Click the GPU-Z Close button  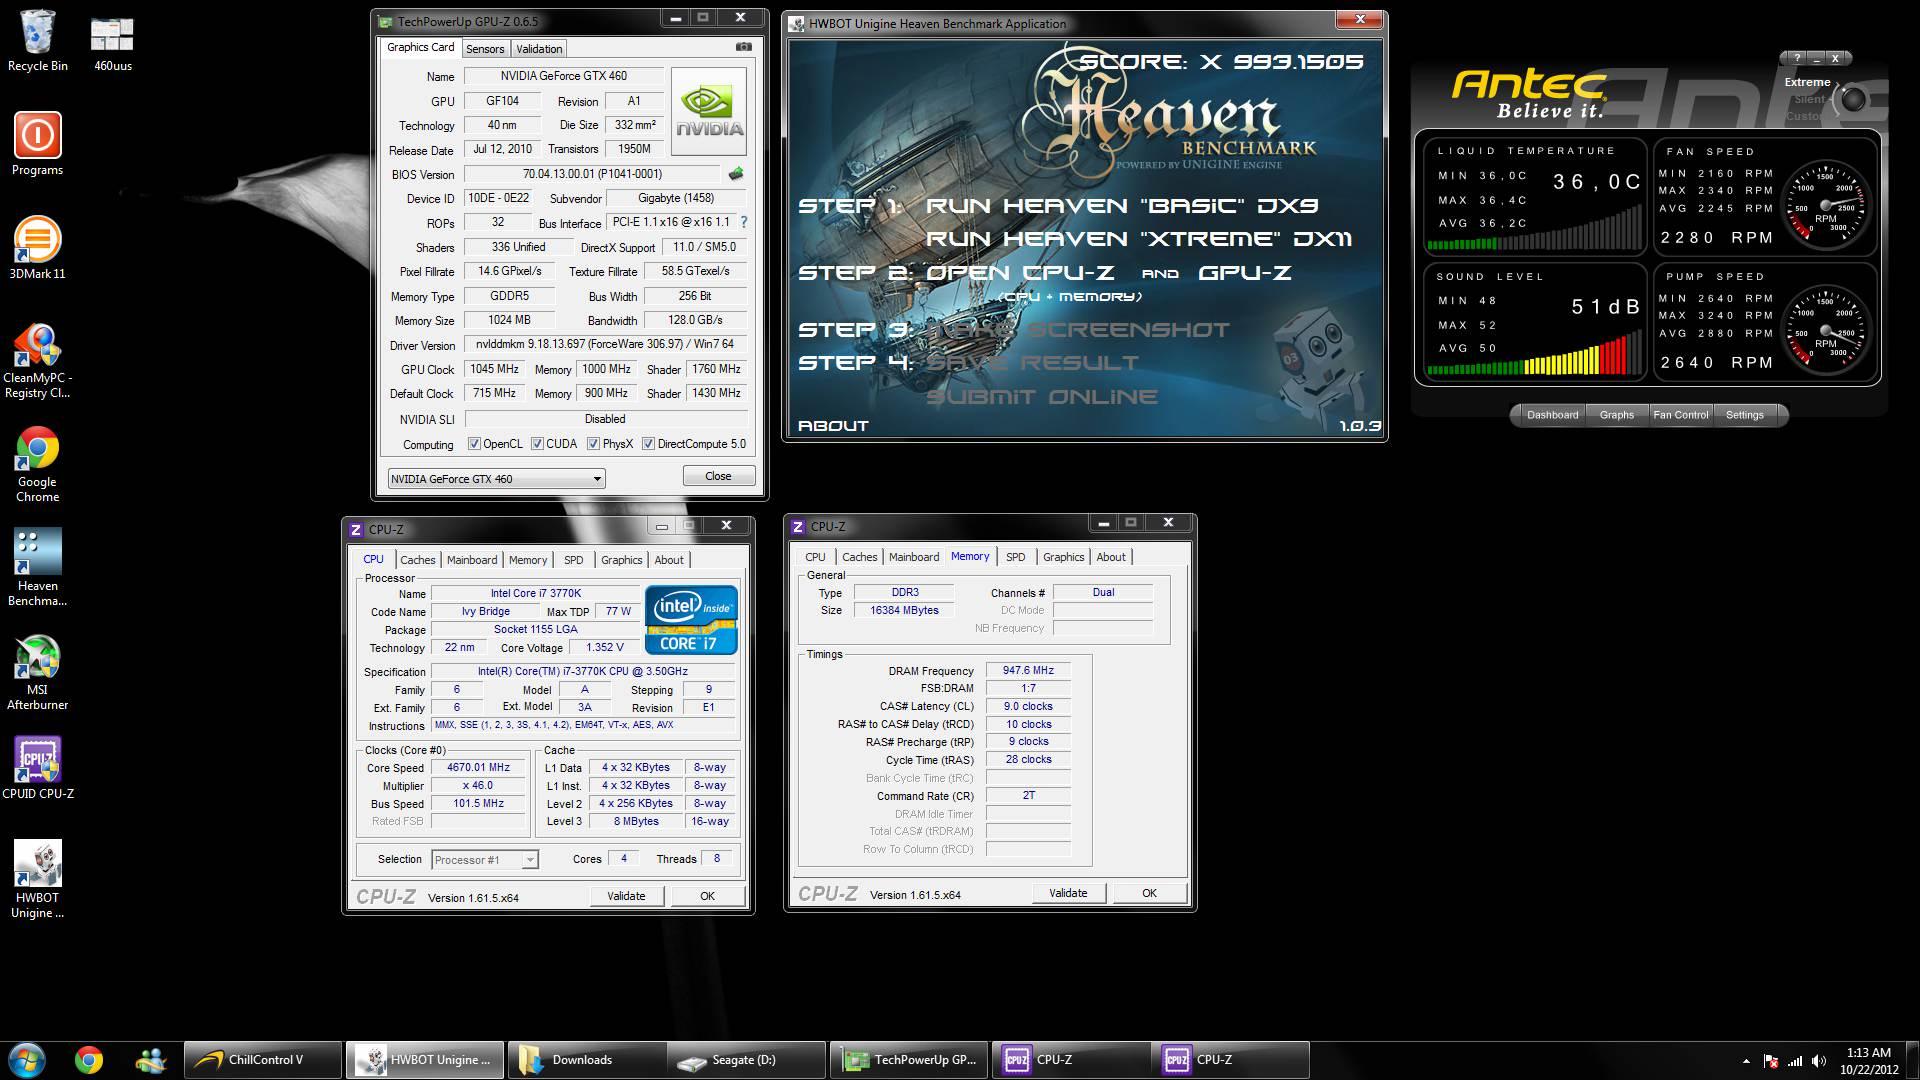(718, 476)
